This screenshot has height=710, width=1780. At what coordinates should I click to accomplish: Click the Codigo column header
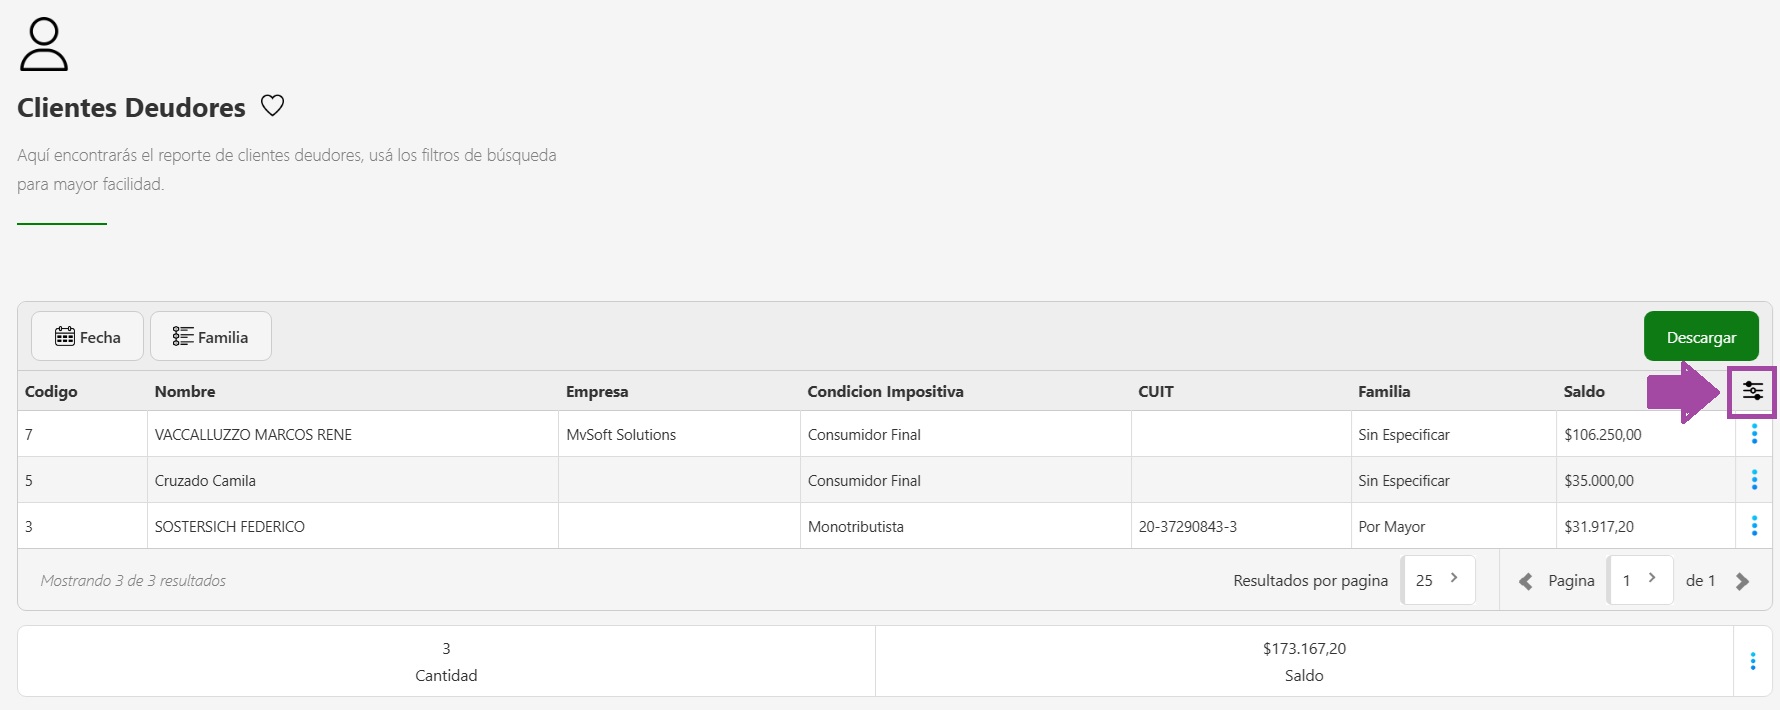coord(51,392)
